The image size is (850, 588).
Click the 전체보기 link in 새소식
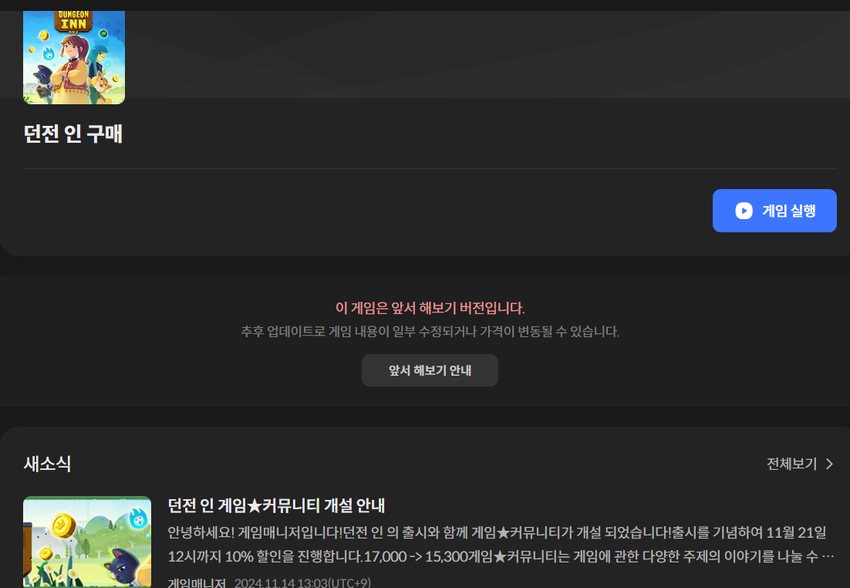pos(791,464)
